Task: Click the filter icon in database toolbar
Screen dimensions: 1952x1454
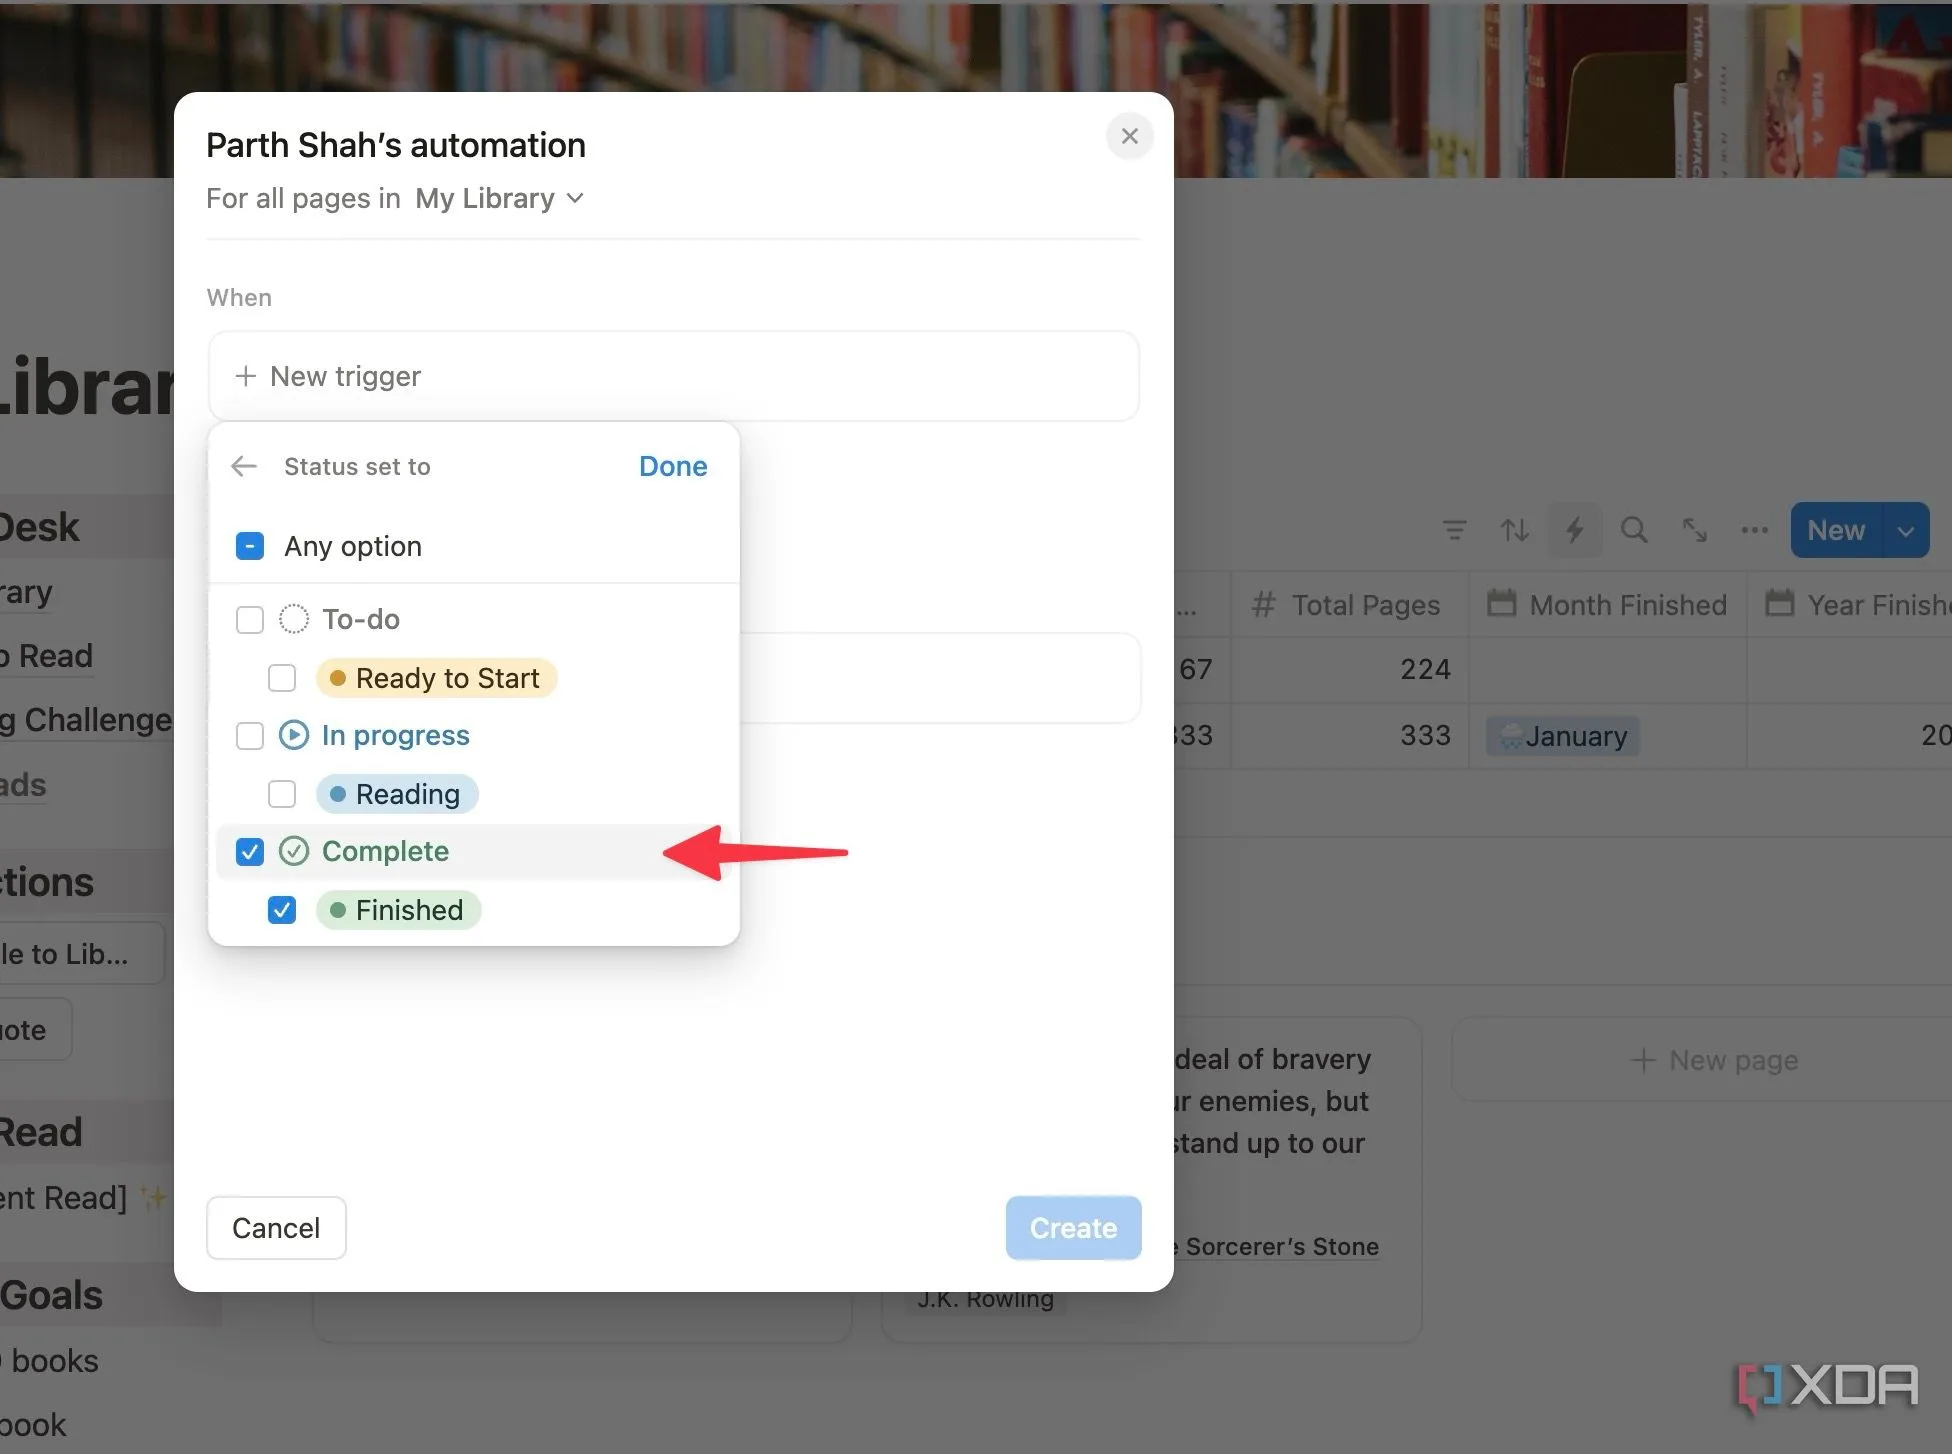Action: click(1454, 530)
